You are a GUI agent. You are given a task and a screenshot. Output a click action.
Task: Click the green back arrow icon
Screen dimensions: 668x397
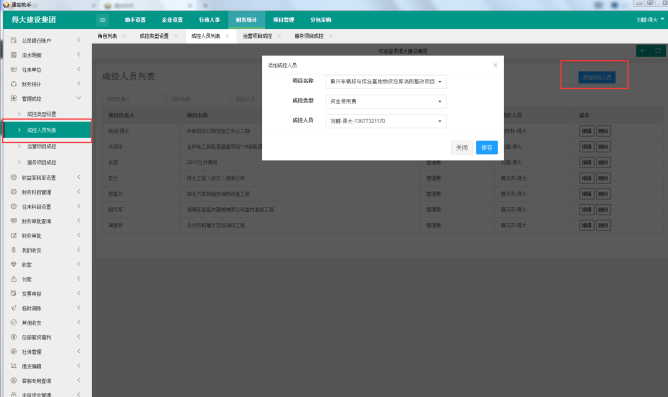(x=643, y=51)
